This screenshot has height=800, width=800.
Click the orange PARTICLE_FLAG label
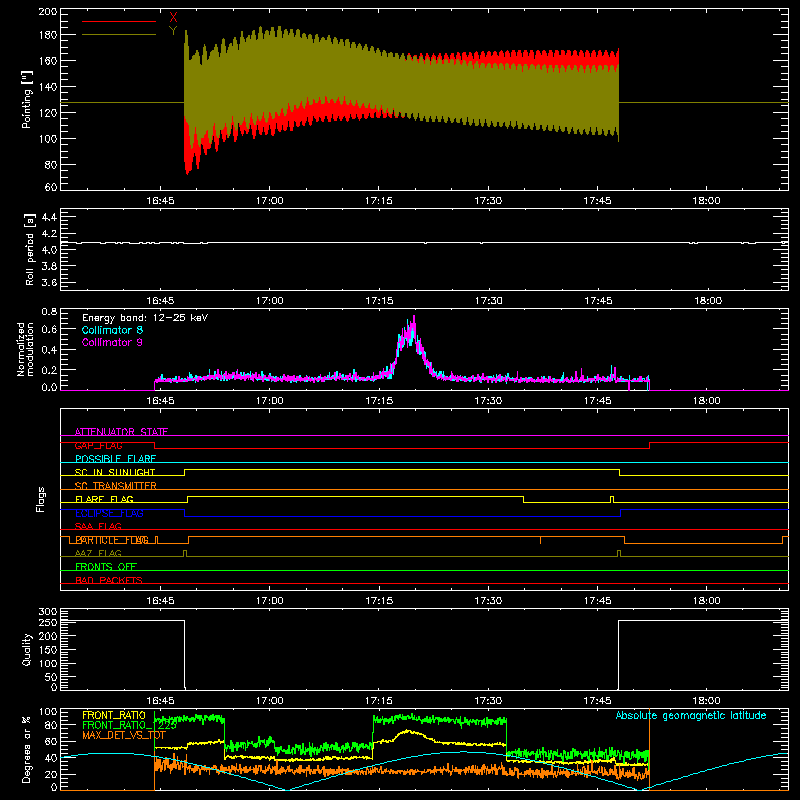(x=112, y=540)
